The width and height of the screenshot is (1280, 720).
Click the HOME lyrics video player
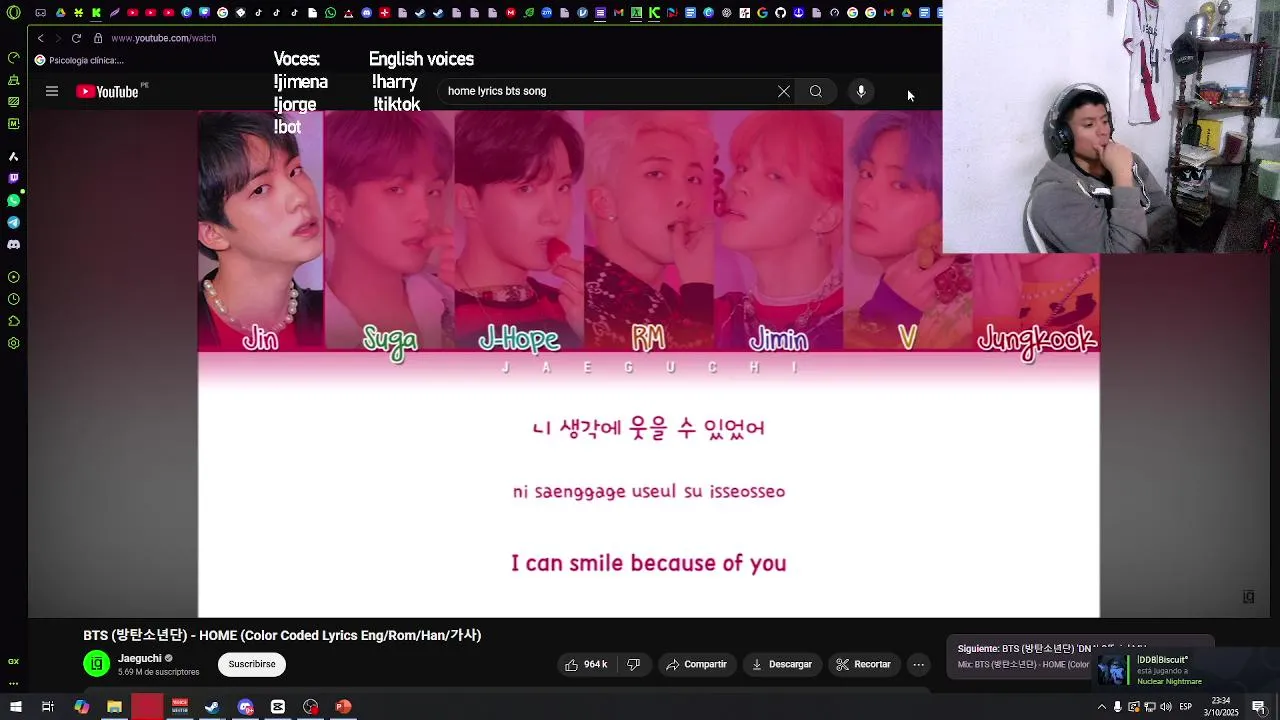(648, 364)
